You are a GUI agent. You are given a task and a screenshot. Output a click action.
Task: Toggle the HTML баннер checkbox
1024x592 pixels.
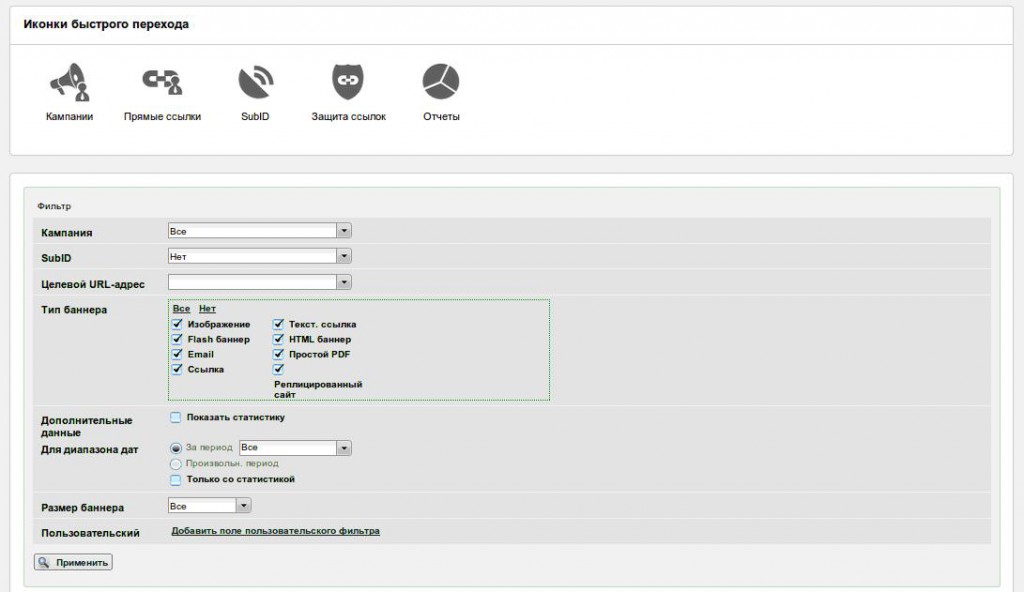click(279, 339)
